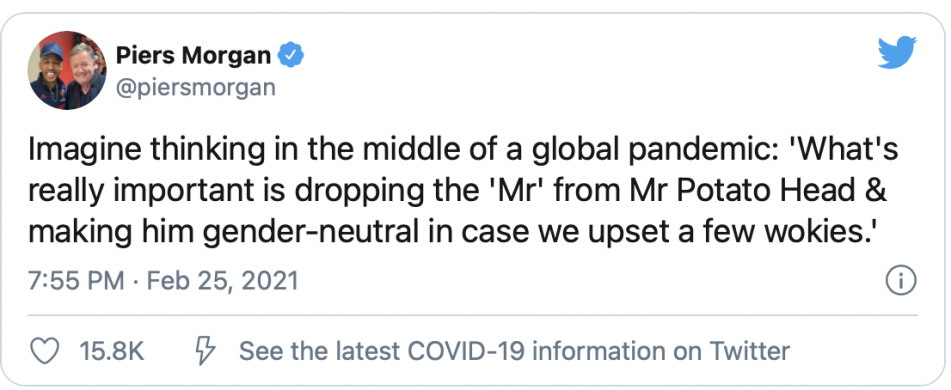Click the 15.8K likes count

112,352
